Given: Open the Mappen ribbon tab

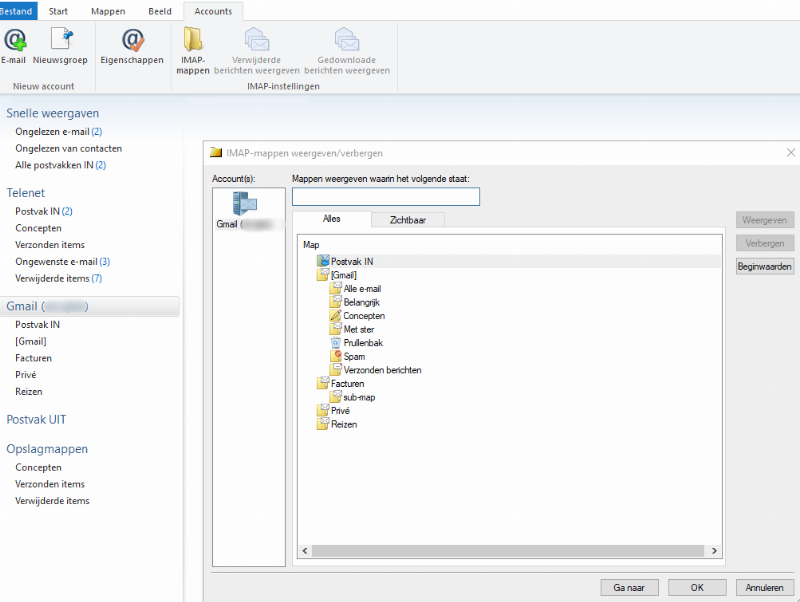Looking at the screenshot, I should (x=108, y=11).
